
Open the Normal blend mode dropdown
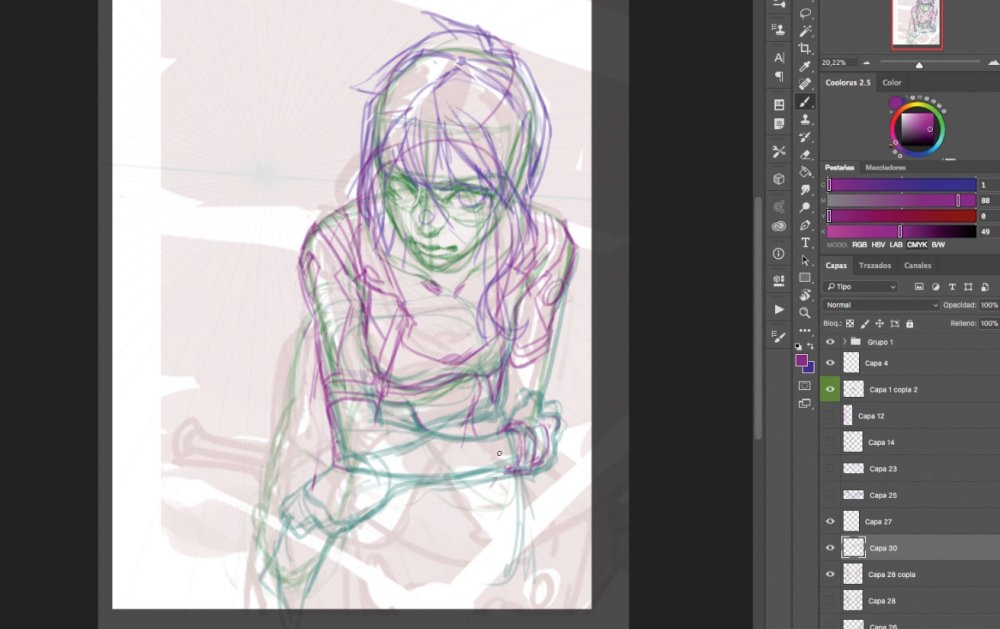(881, 305)
